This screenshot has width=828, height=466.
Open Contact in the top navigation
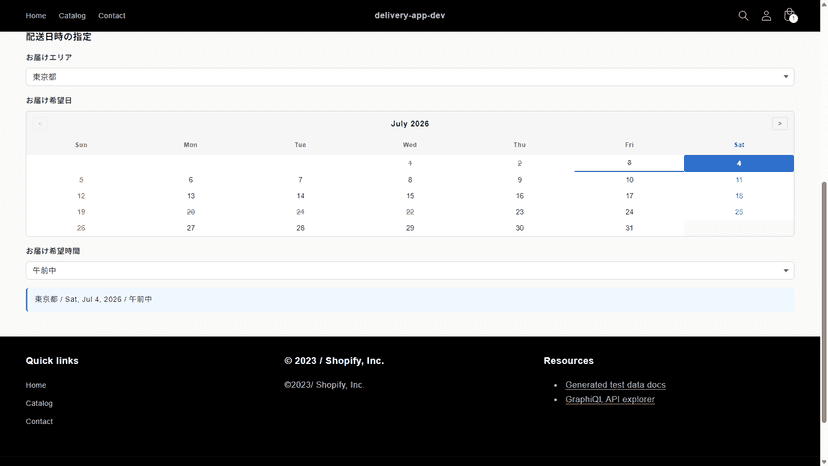click(x=112, y=16)
